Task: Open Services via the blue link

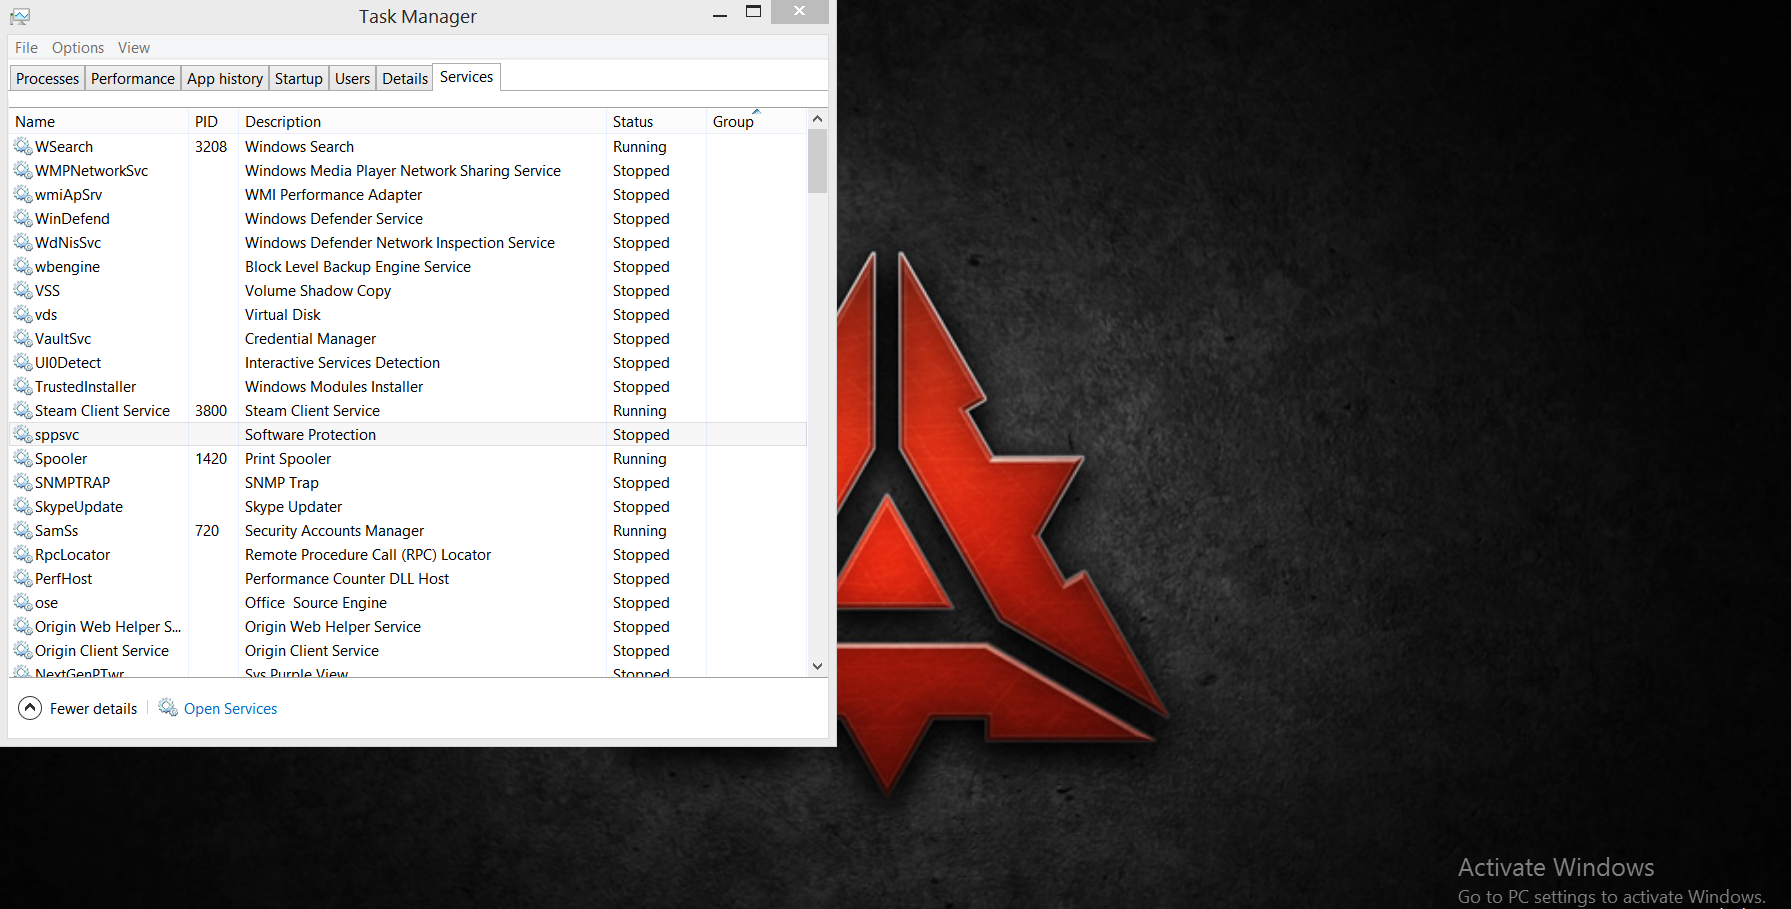Action: click(x=230, y=709)
